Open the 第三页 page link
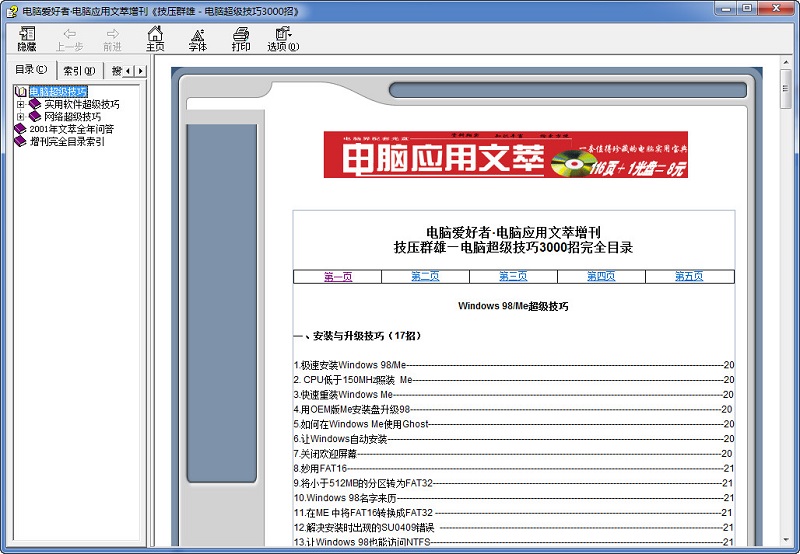 tap(513, 277)
